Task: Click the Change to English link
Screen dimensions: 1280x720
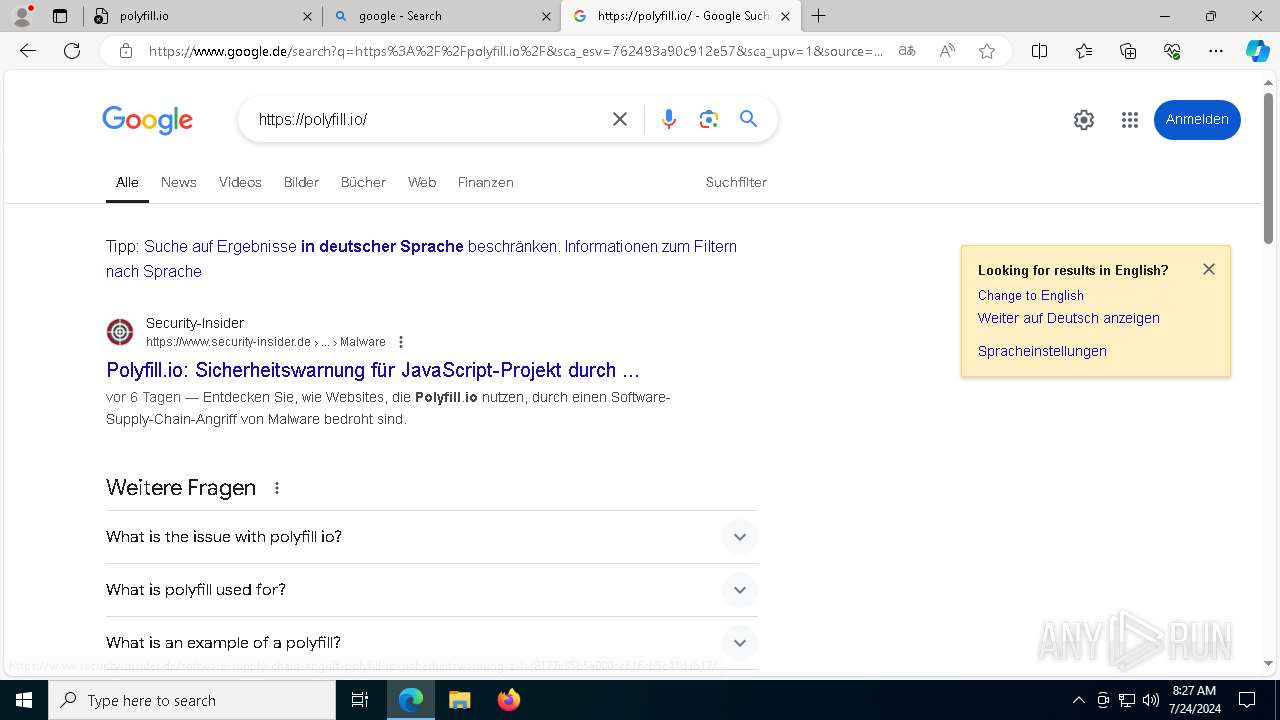Action: point(1031,295)
